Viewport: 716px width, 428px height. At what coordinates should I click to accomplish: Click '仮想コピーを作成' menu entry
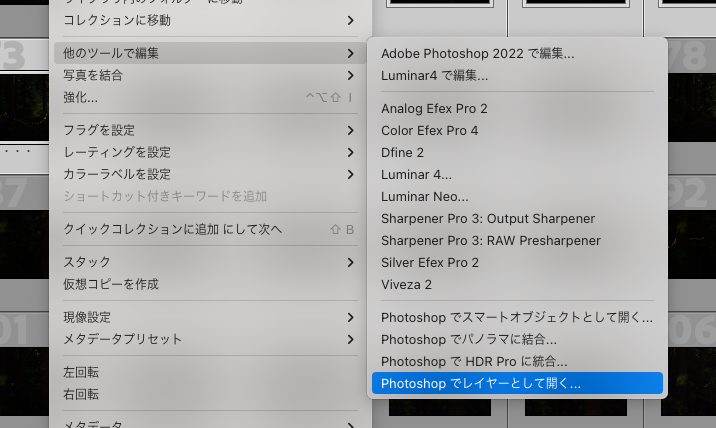tap(111, 284)
